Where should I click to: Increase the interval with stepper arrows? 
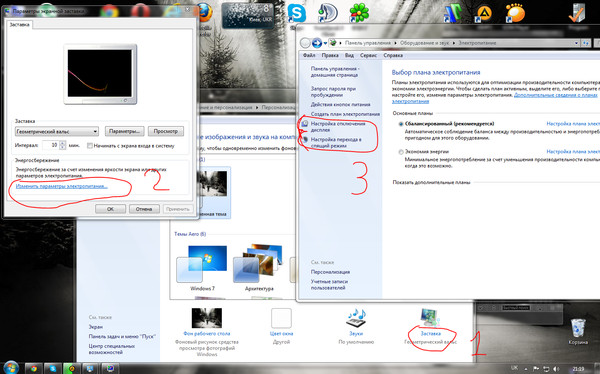click(62, 143)
